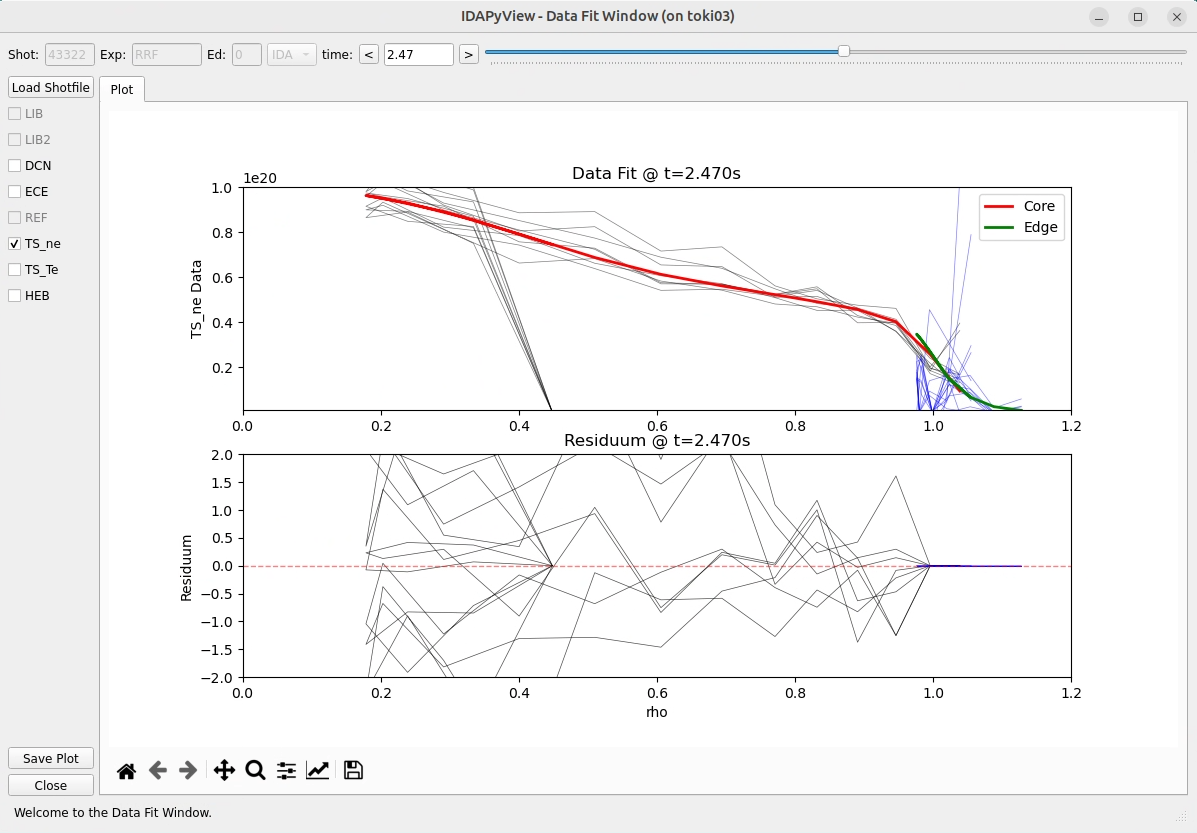Enable the TS_Te checkbox

pyautogui.click(x=14, y=269)
